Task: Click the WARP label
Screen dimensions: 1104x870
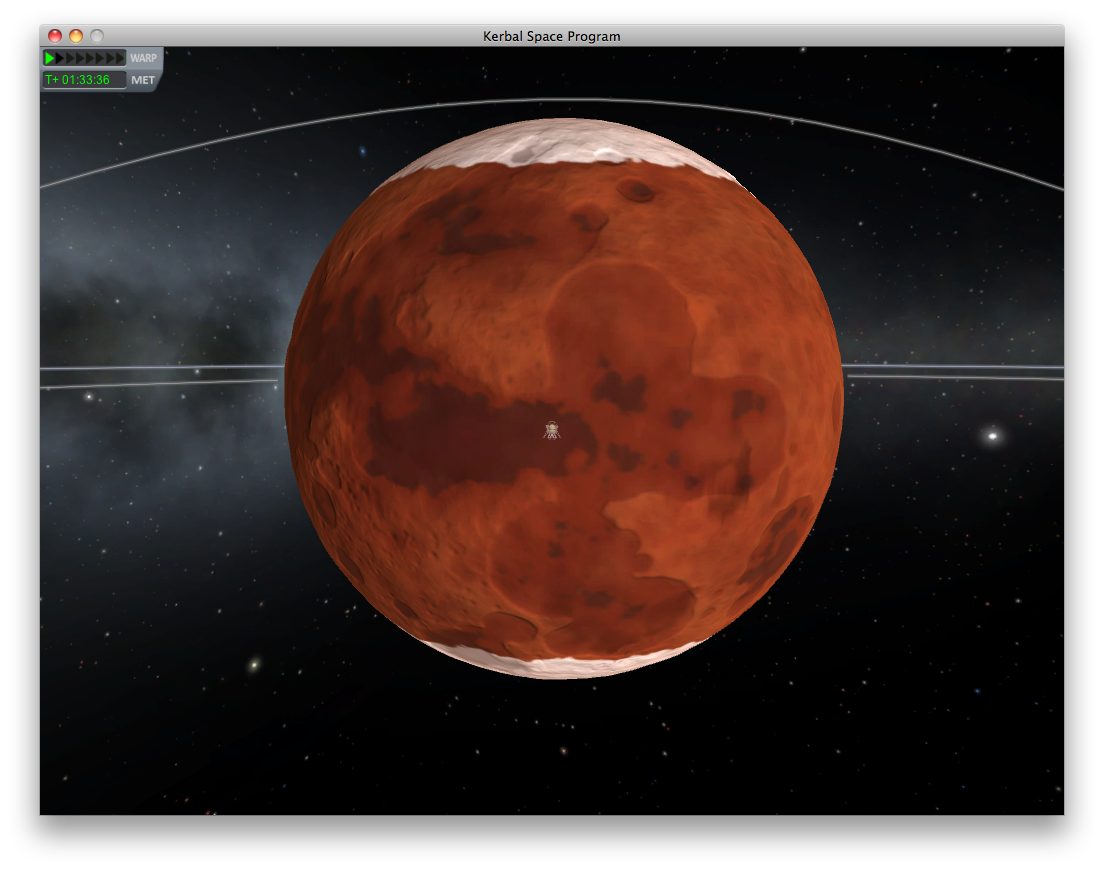Action: click(144, 58)
